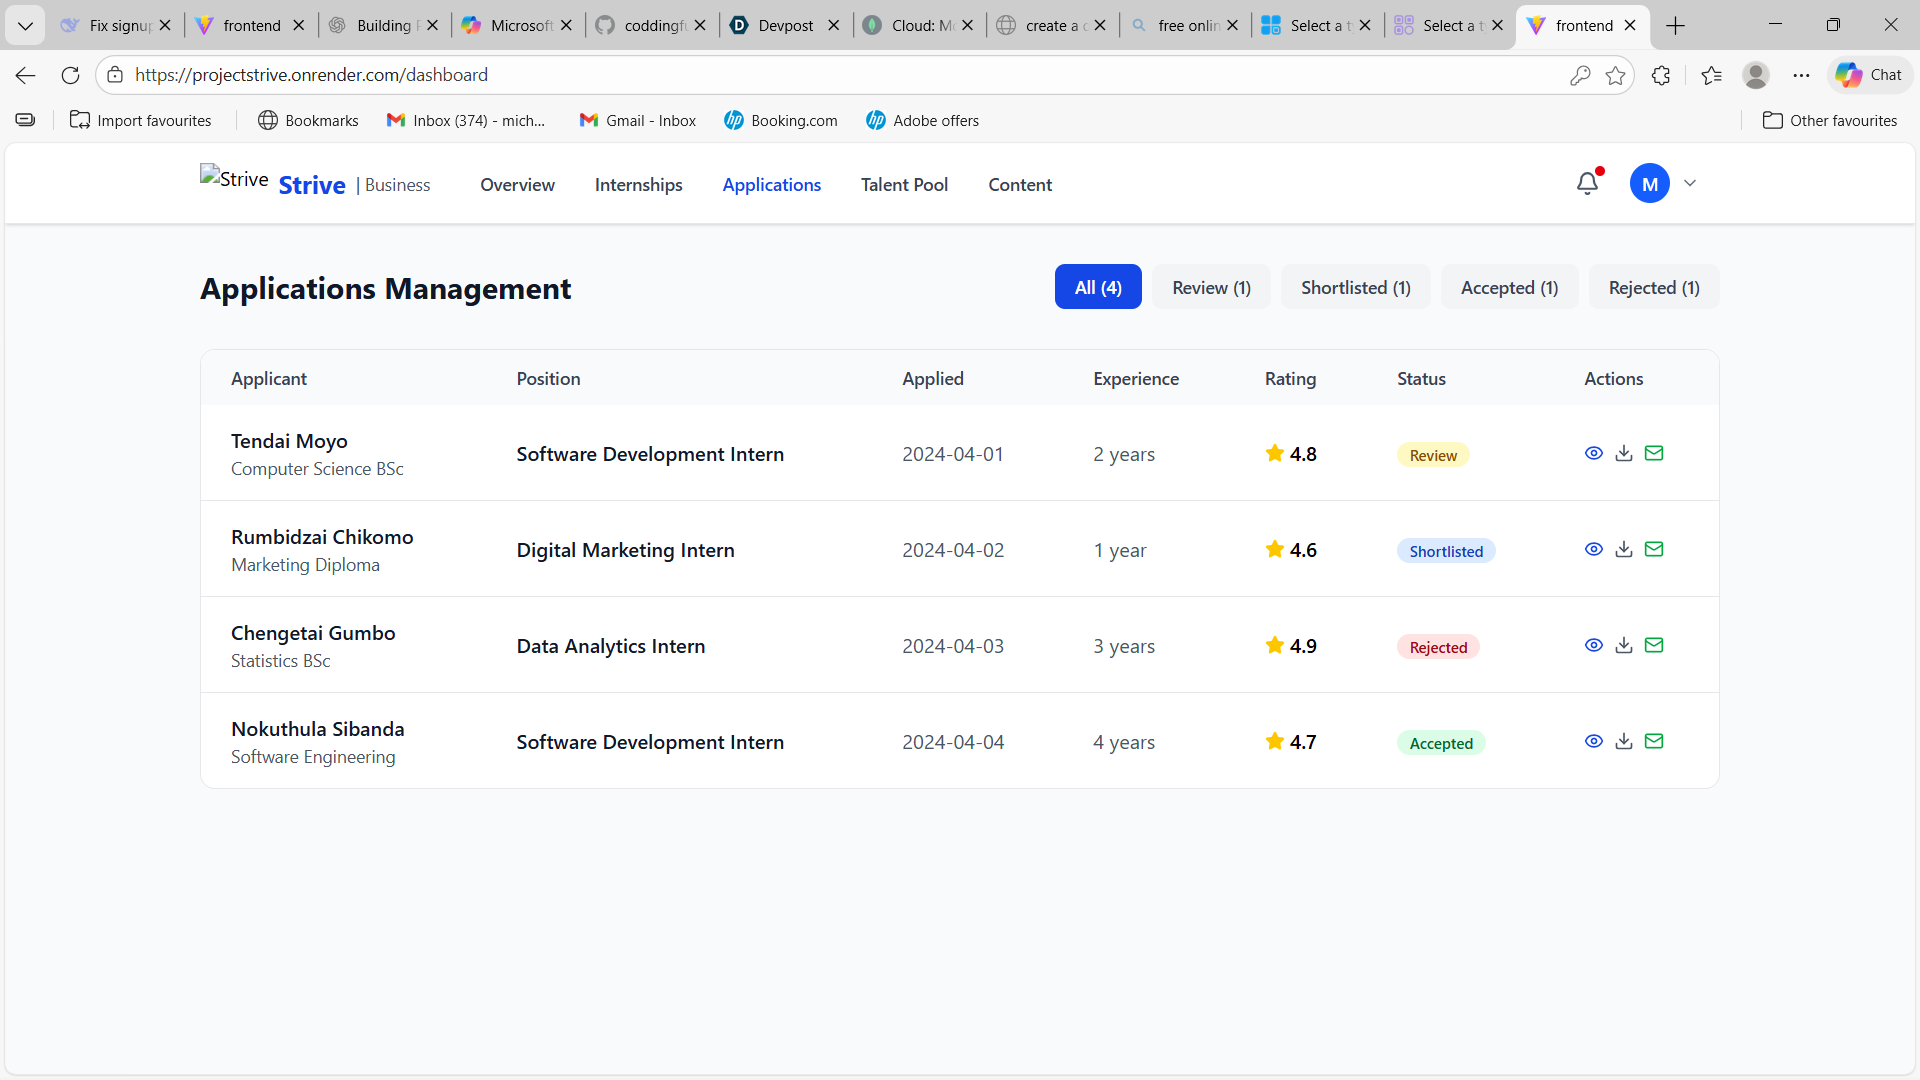Image resolution: width=1920 pixels, height=1080 pixels.
Task: Go to the Internships nav tab
Action: (x=638, y=185)
